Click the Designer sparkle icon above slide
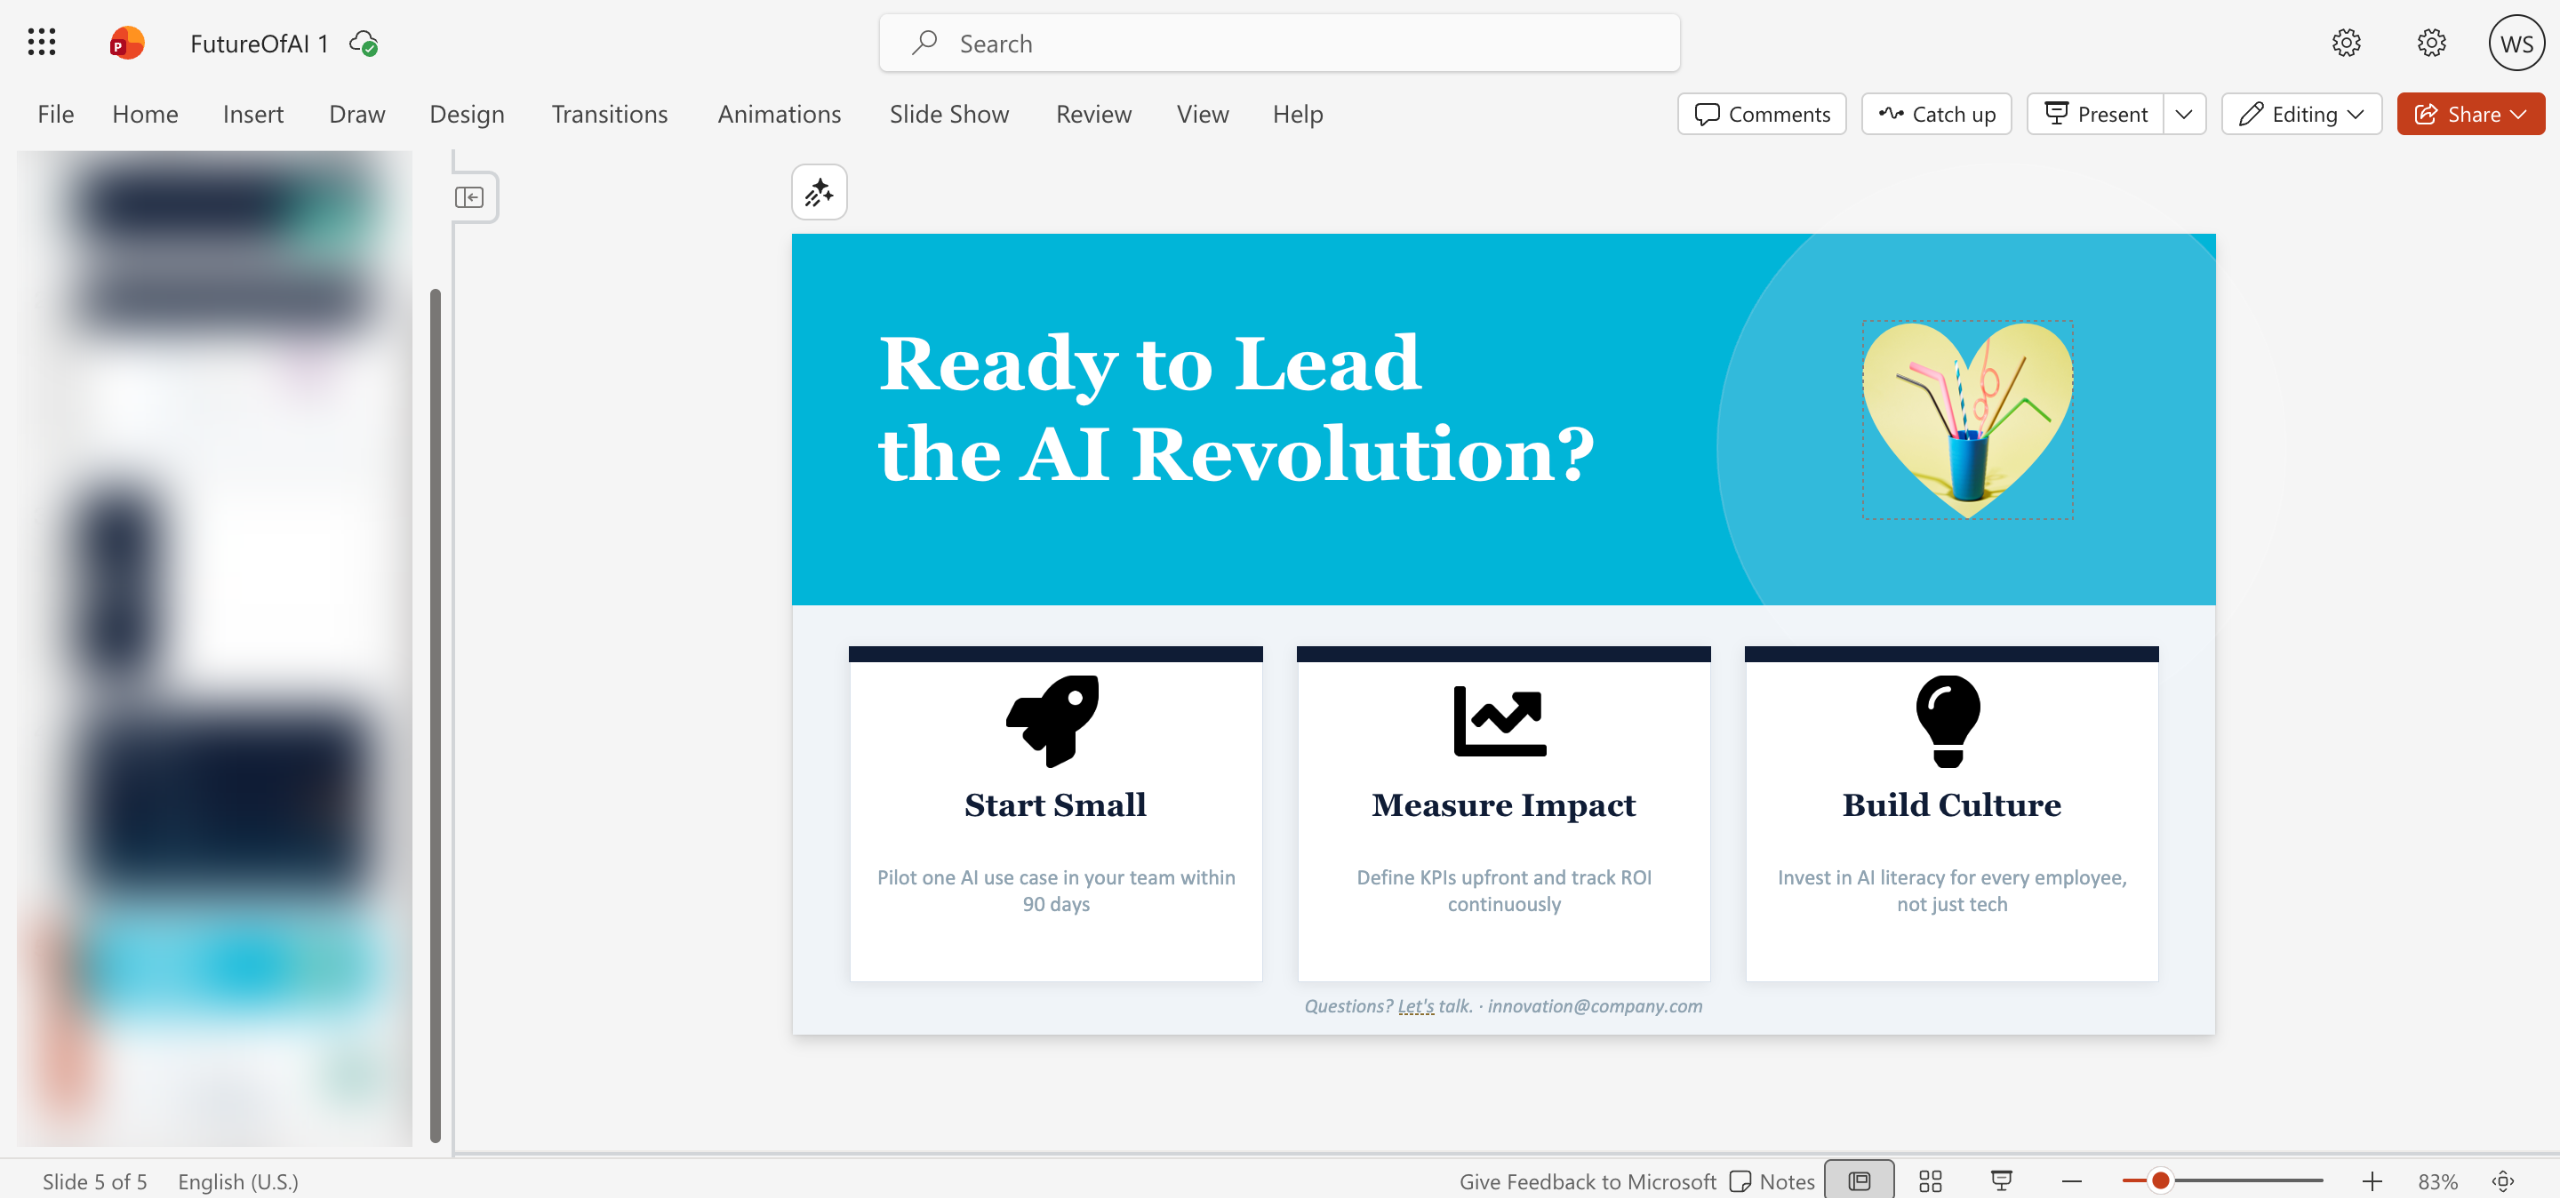The image size is (2560, 1198). 819,192
